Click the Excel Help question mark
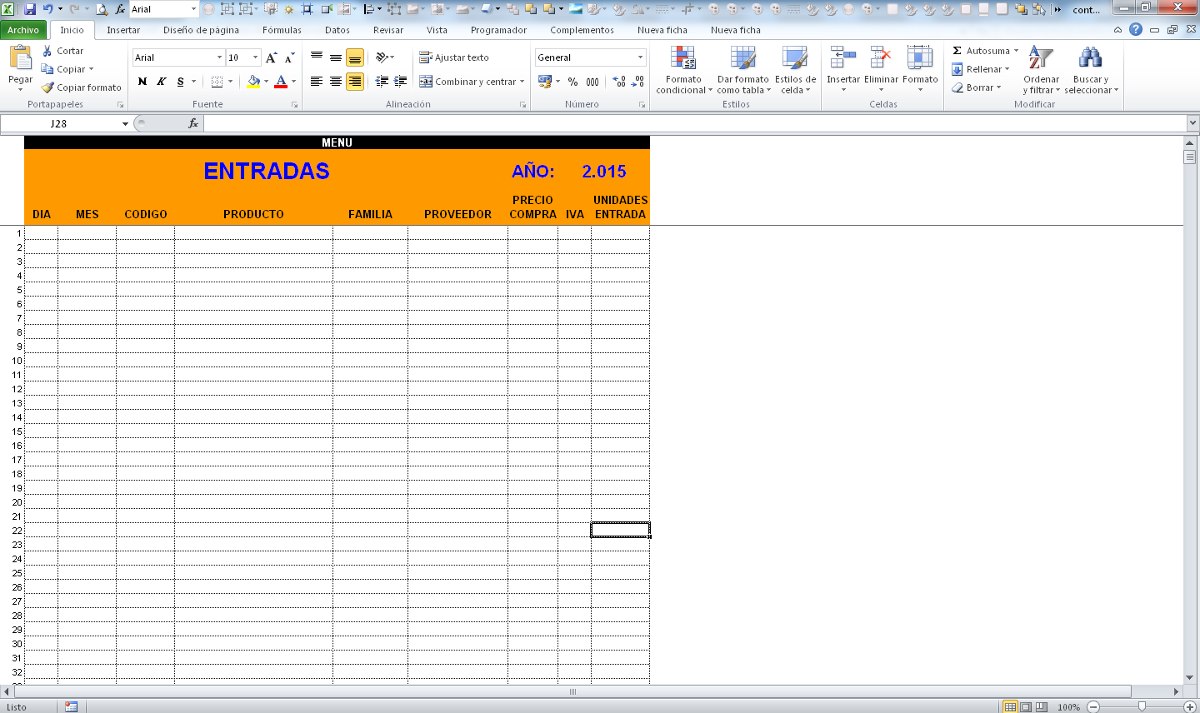 pyautogui.click(x=1136, y=30)
